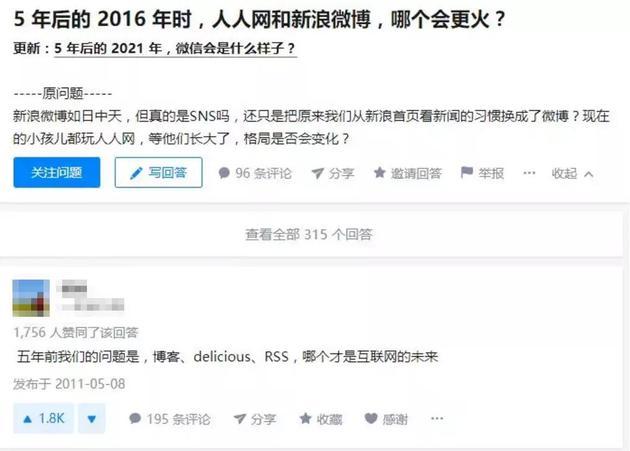The image size is (630, 451).
Task: Open the answer author's avatar thumbnail
Action: [x=31, y=298]
